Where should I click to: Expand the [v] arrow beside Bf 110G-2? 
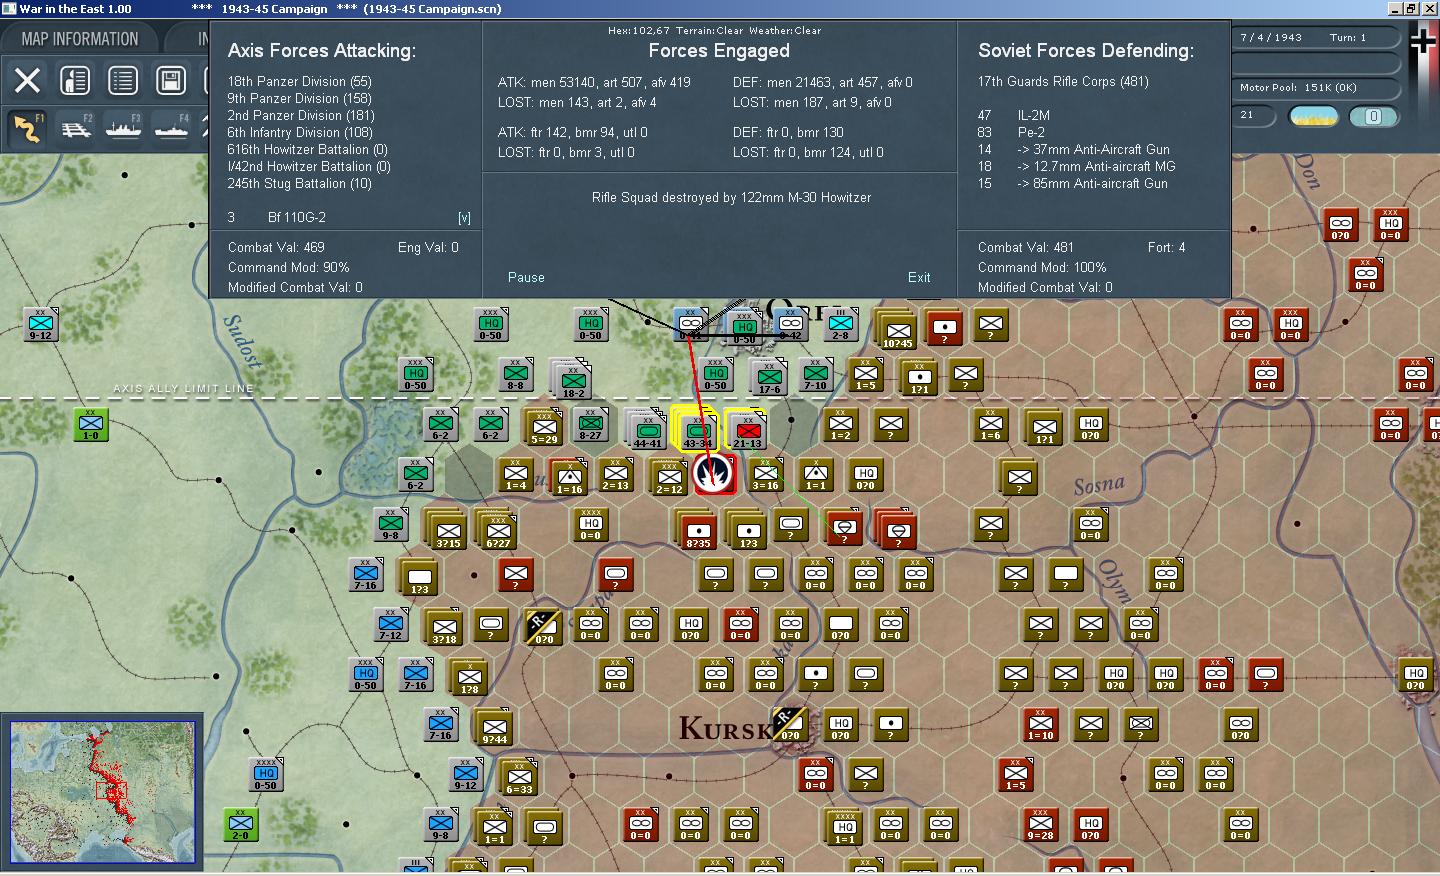(464, 217)
